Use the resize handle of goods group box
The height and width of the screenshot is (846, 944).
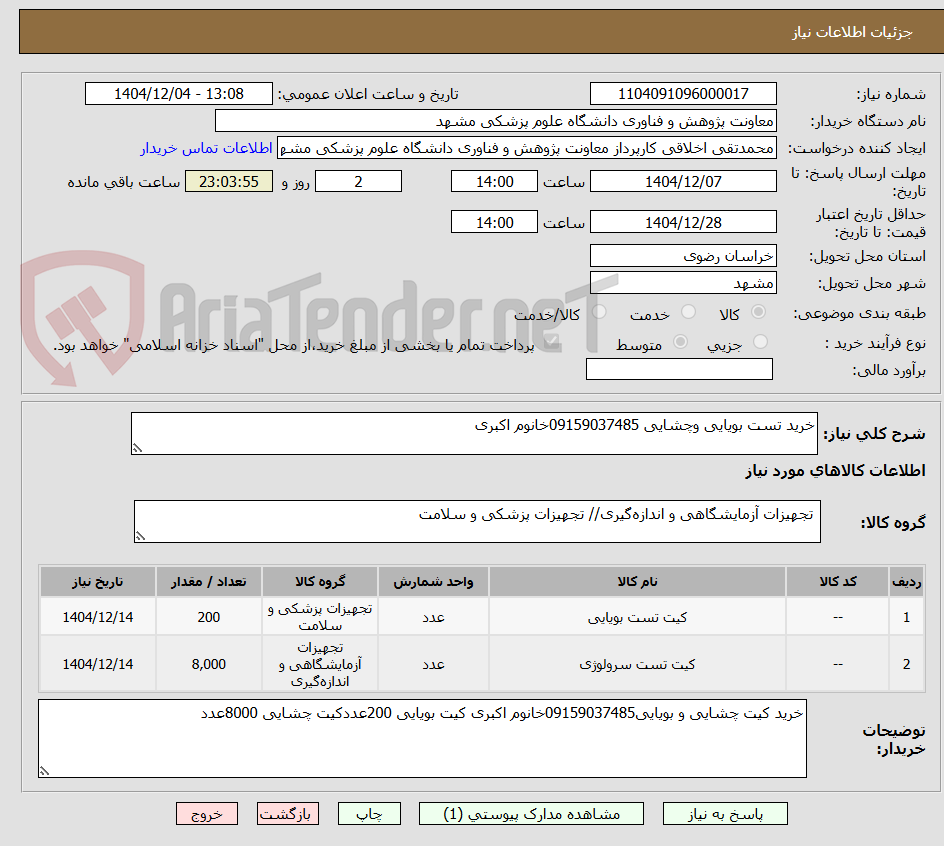[140, 536]
